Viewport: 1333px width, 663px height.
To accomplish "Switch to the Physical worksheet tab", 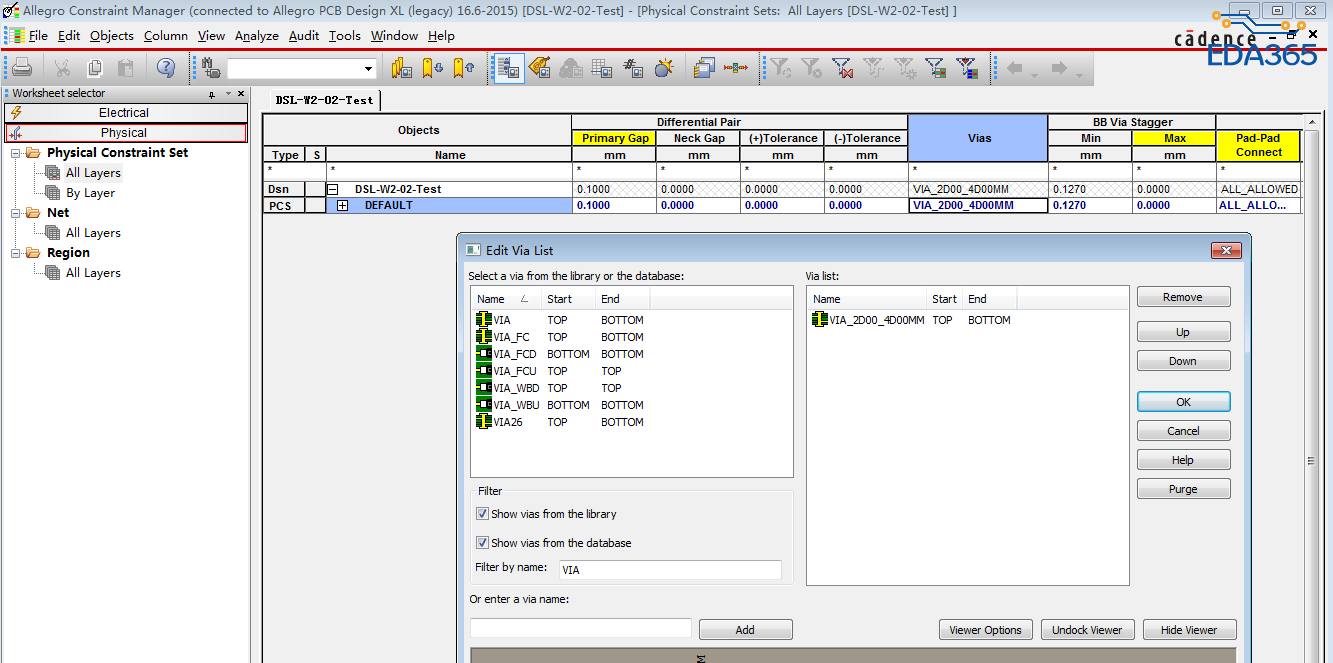I will point(124,133).
